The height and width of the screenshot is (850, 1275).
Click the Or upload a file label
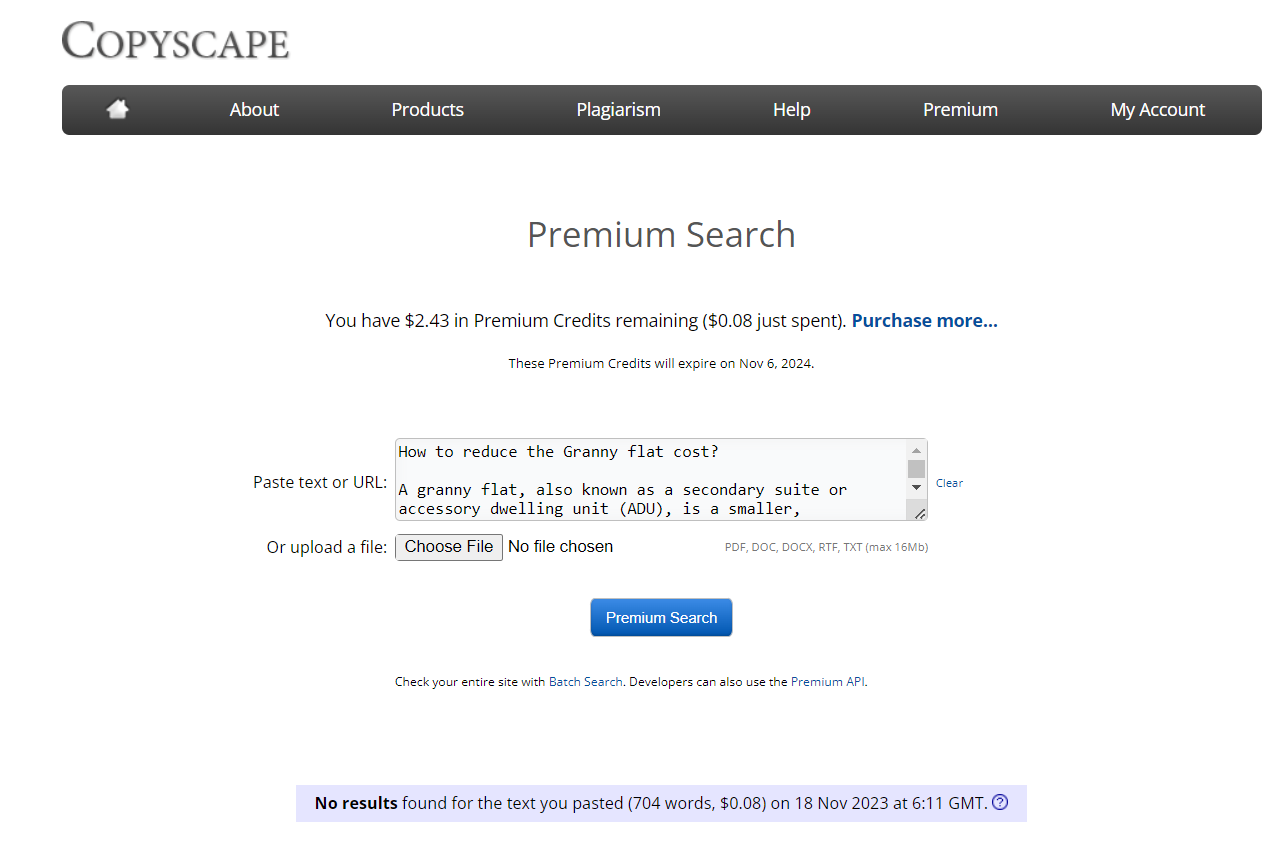[x=326, y=548]
